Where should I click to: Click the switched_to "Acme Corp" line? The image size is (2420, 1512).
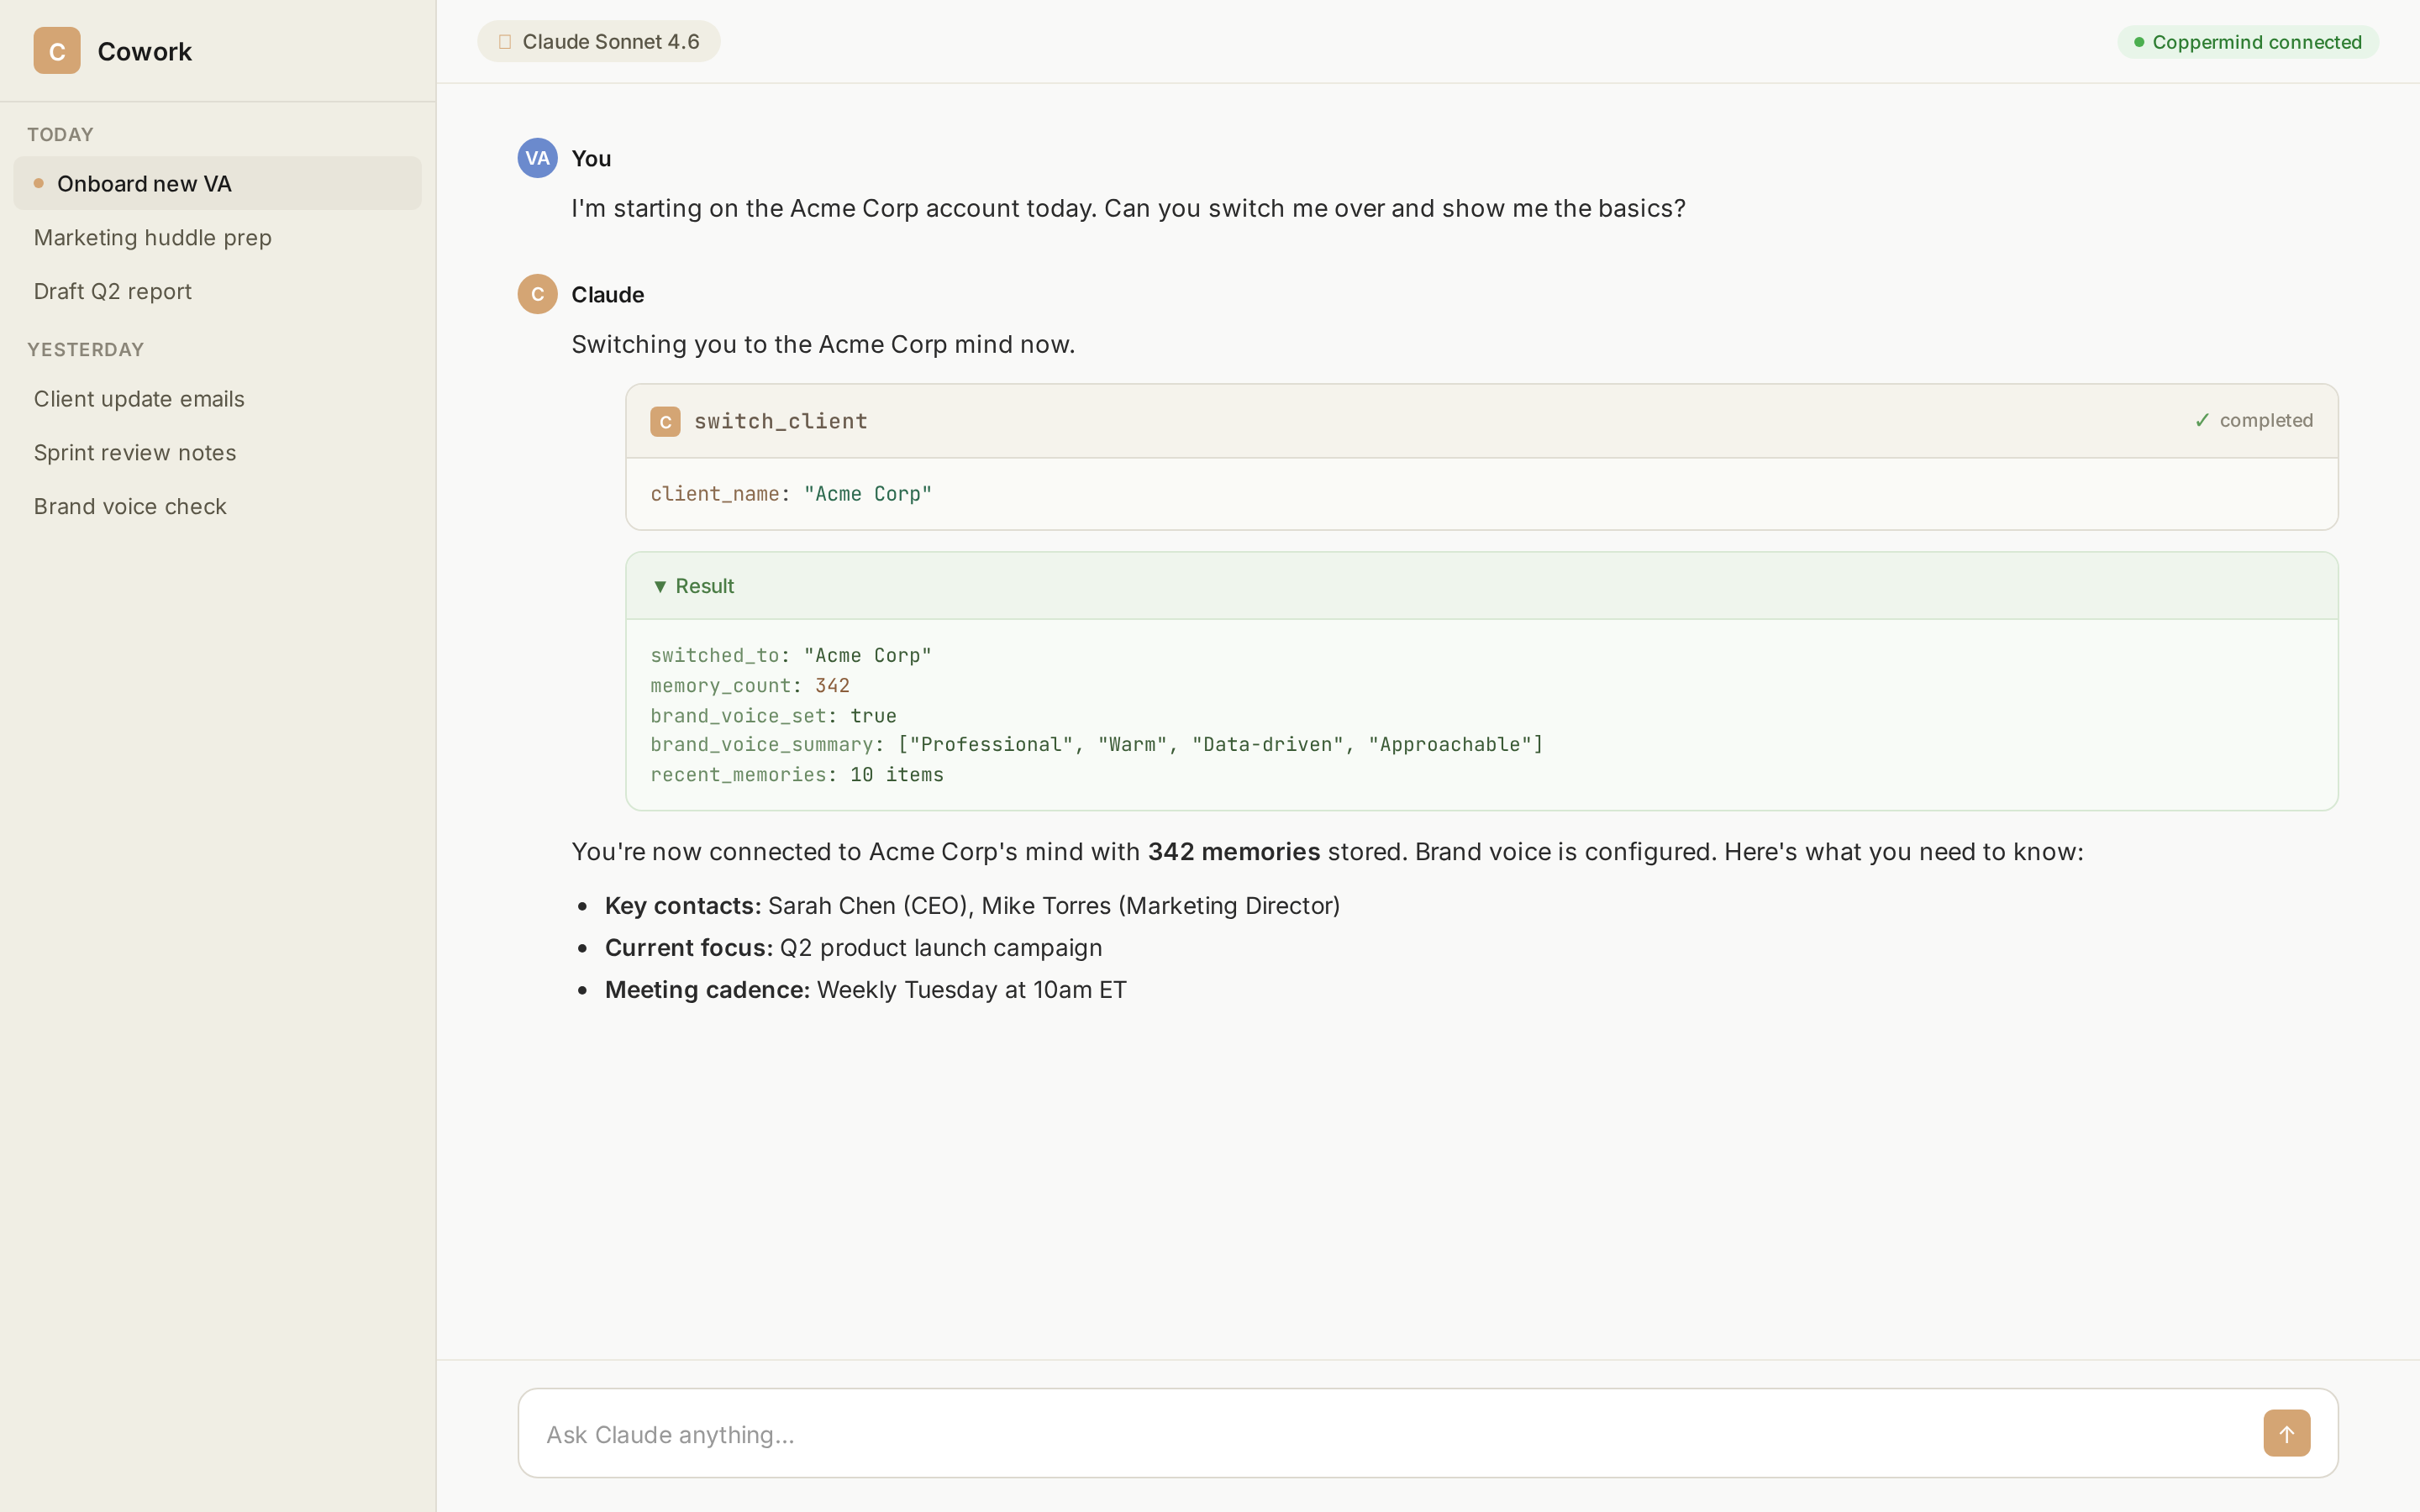(x=791, y=656)
